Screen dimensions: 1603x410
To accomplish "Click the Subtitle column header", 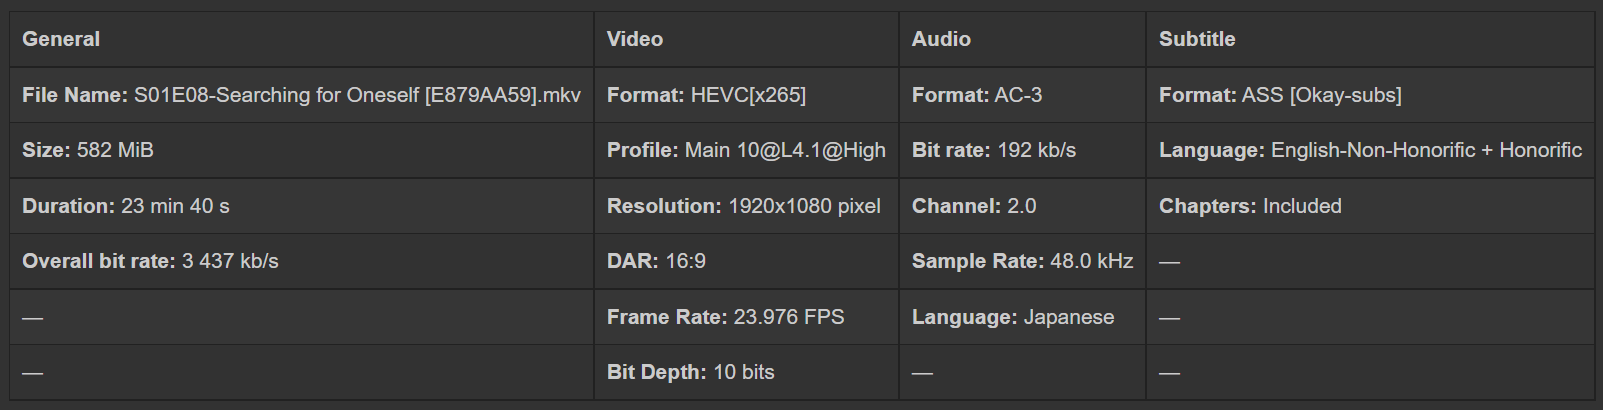I will pyautogui.click(x=1197, y=39).
